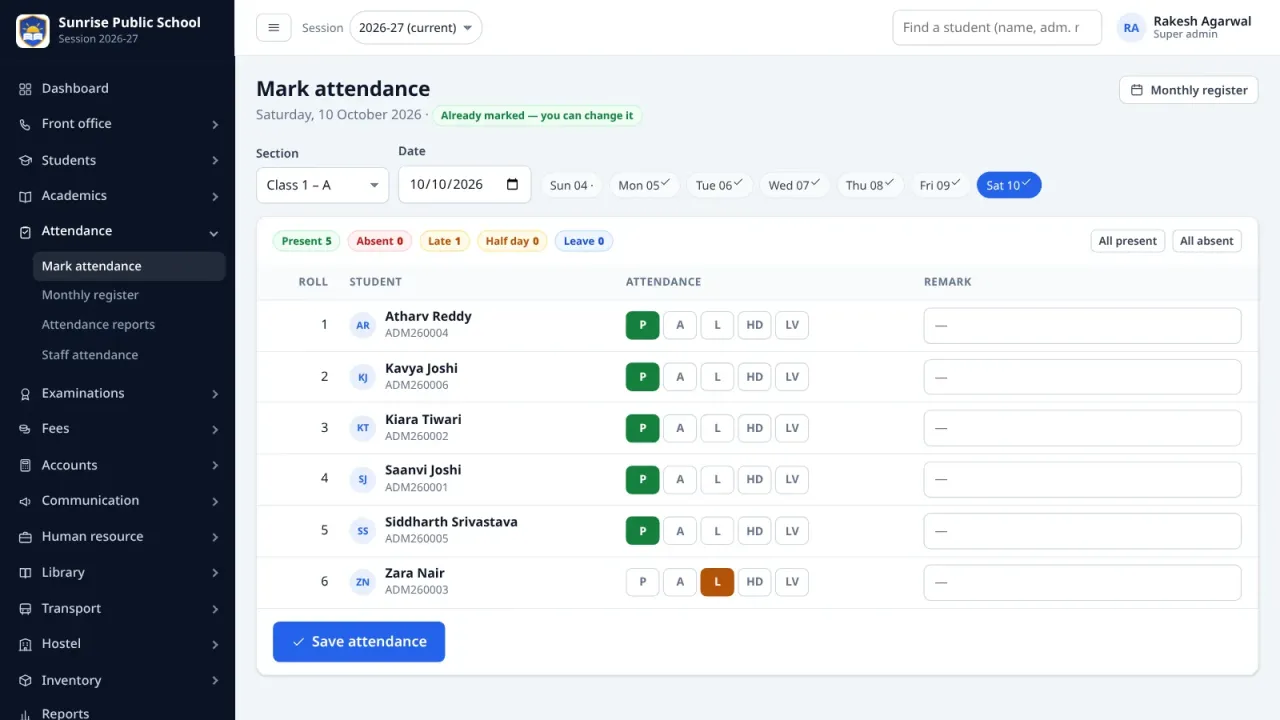The width and height of the screenshot is (1280, 720).
Task: Open the Session 2026-27 dropdown
Action: point(415,28)
